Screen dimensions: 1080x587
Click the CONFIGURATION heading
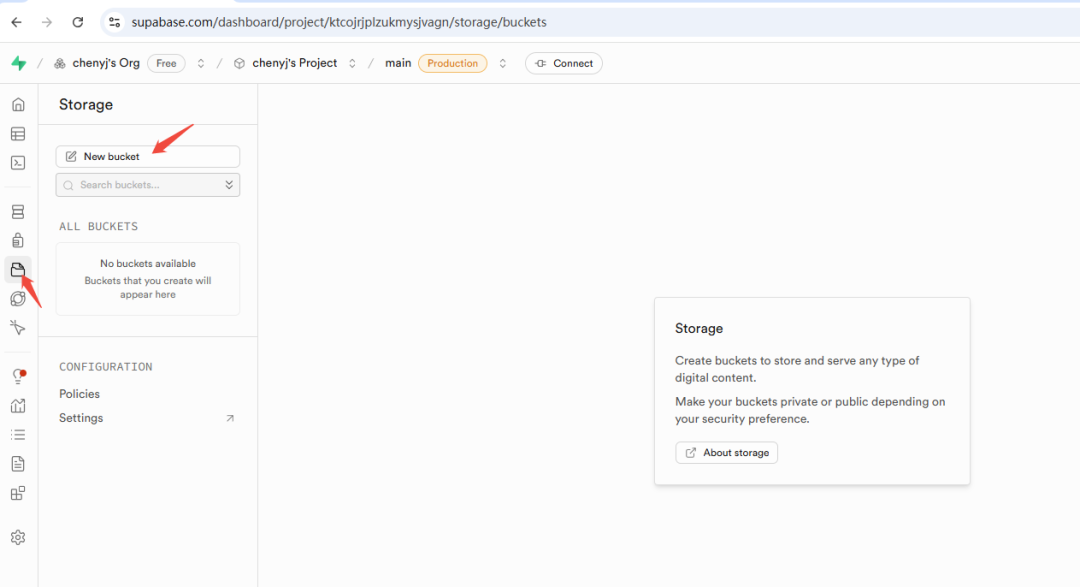point(105,367)
